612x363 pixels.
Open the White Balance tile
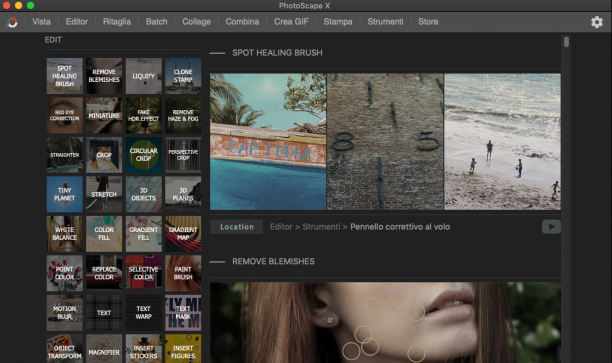[x=65, y=233]
